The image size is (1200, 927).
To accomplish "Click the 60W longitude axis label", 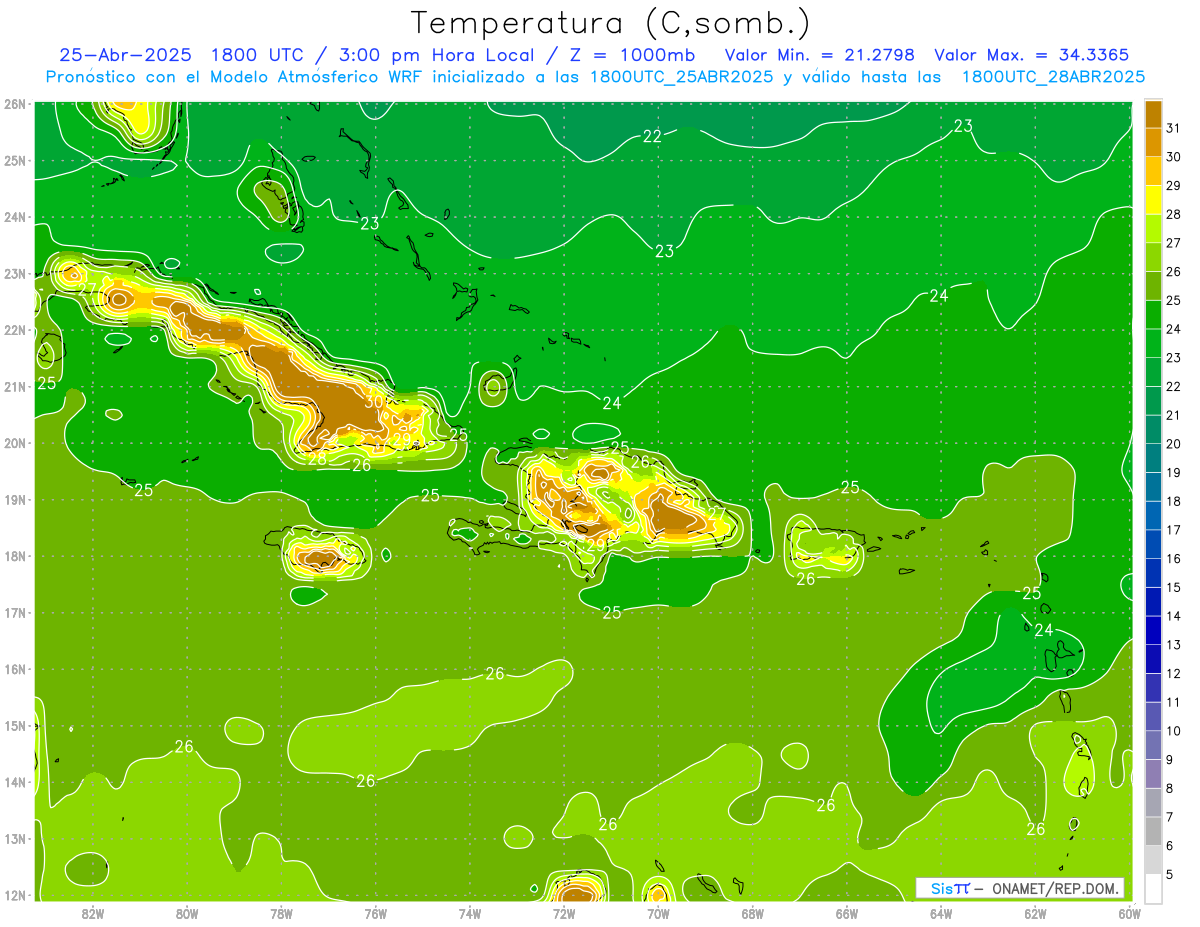I will pyautogui.click(x=1130, y=913).
